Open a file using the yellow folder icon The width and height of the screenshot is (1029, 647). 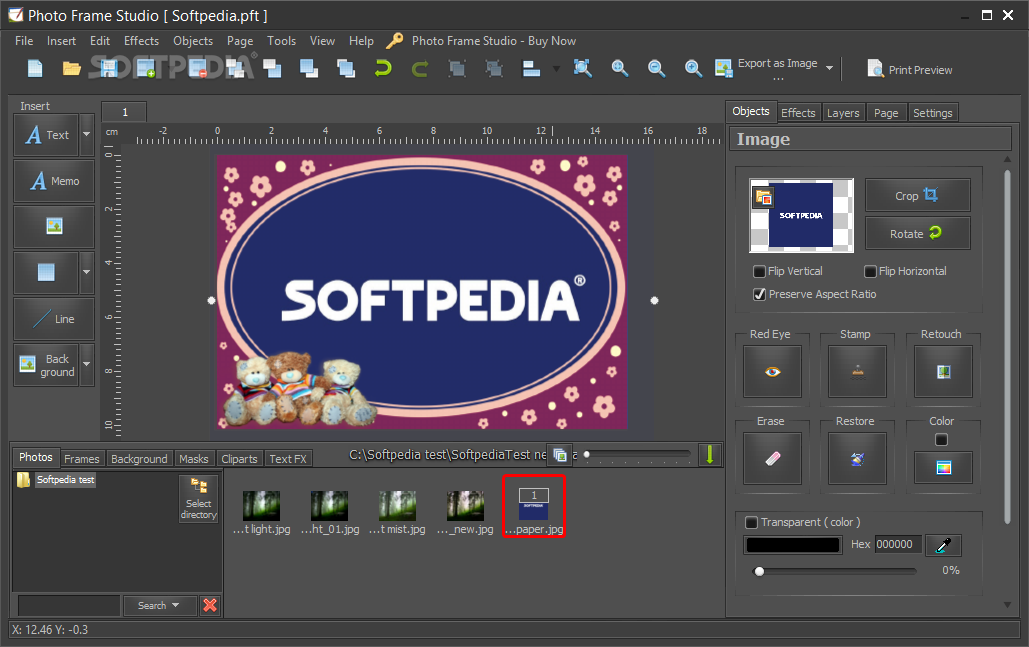(72, 68)
